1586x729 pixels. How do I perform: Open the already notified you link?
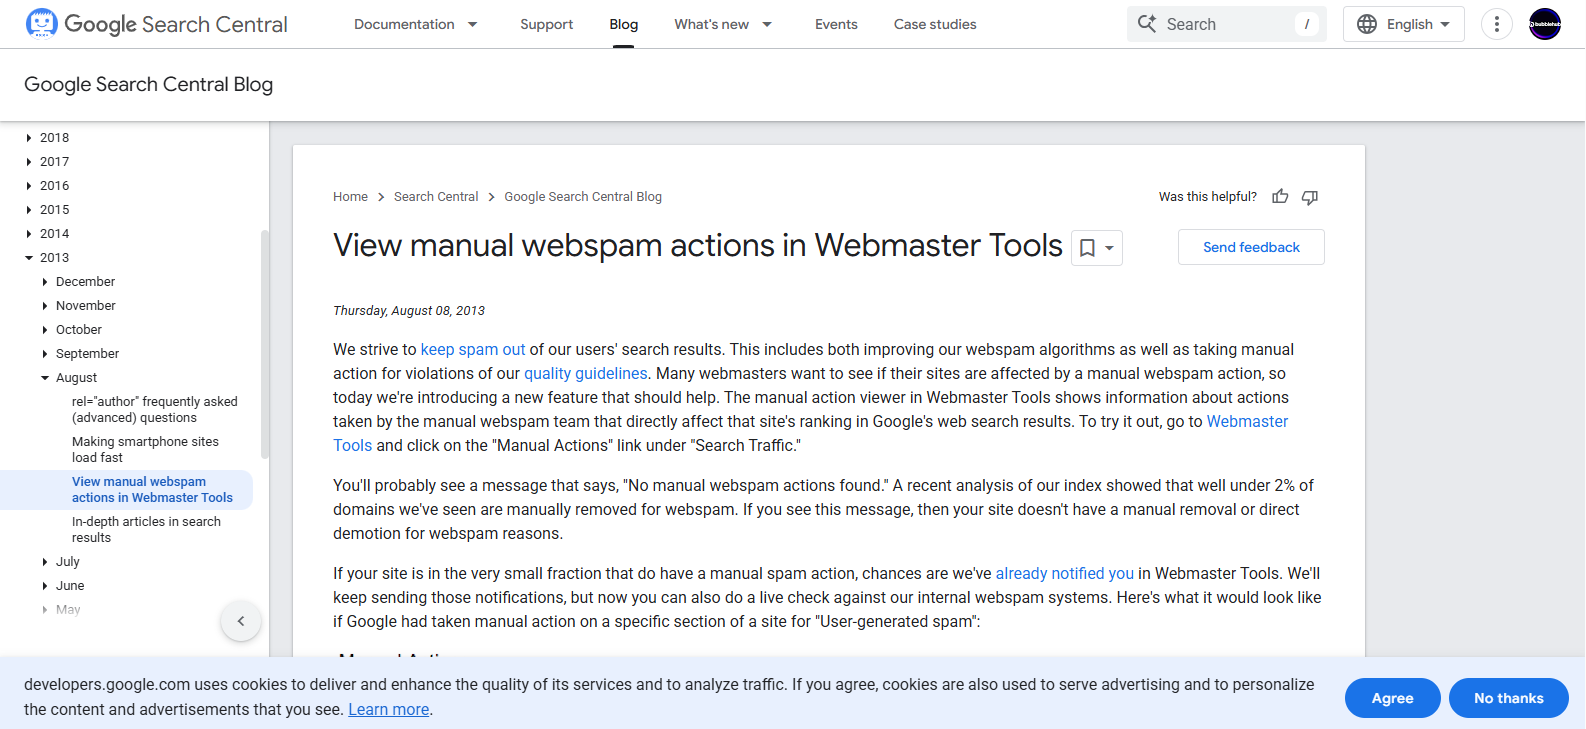1065,573
